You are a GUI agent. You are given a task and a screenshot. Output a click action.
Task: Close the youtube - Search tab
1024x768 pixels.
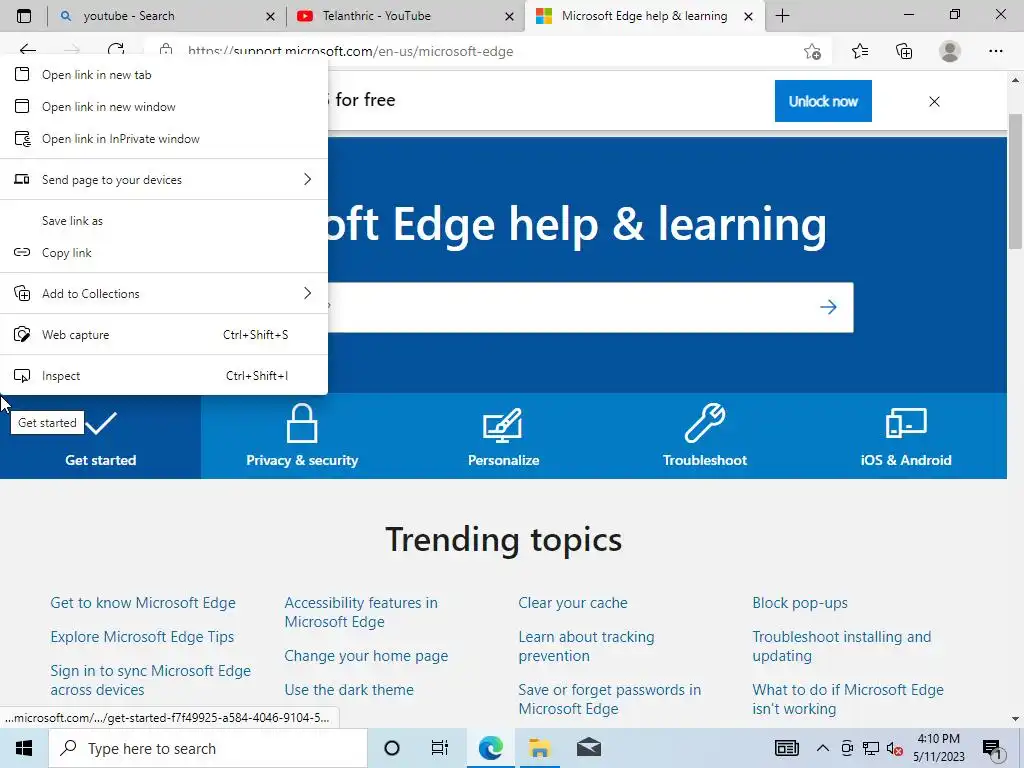[x=270, y=16]
